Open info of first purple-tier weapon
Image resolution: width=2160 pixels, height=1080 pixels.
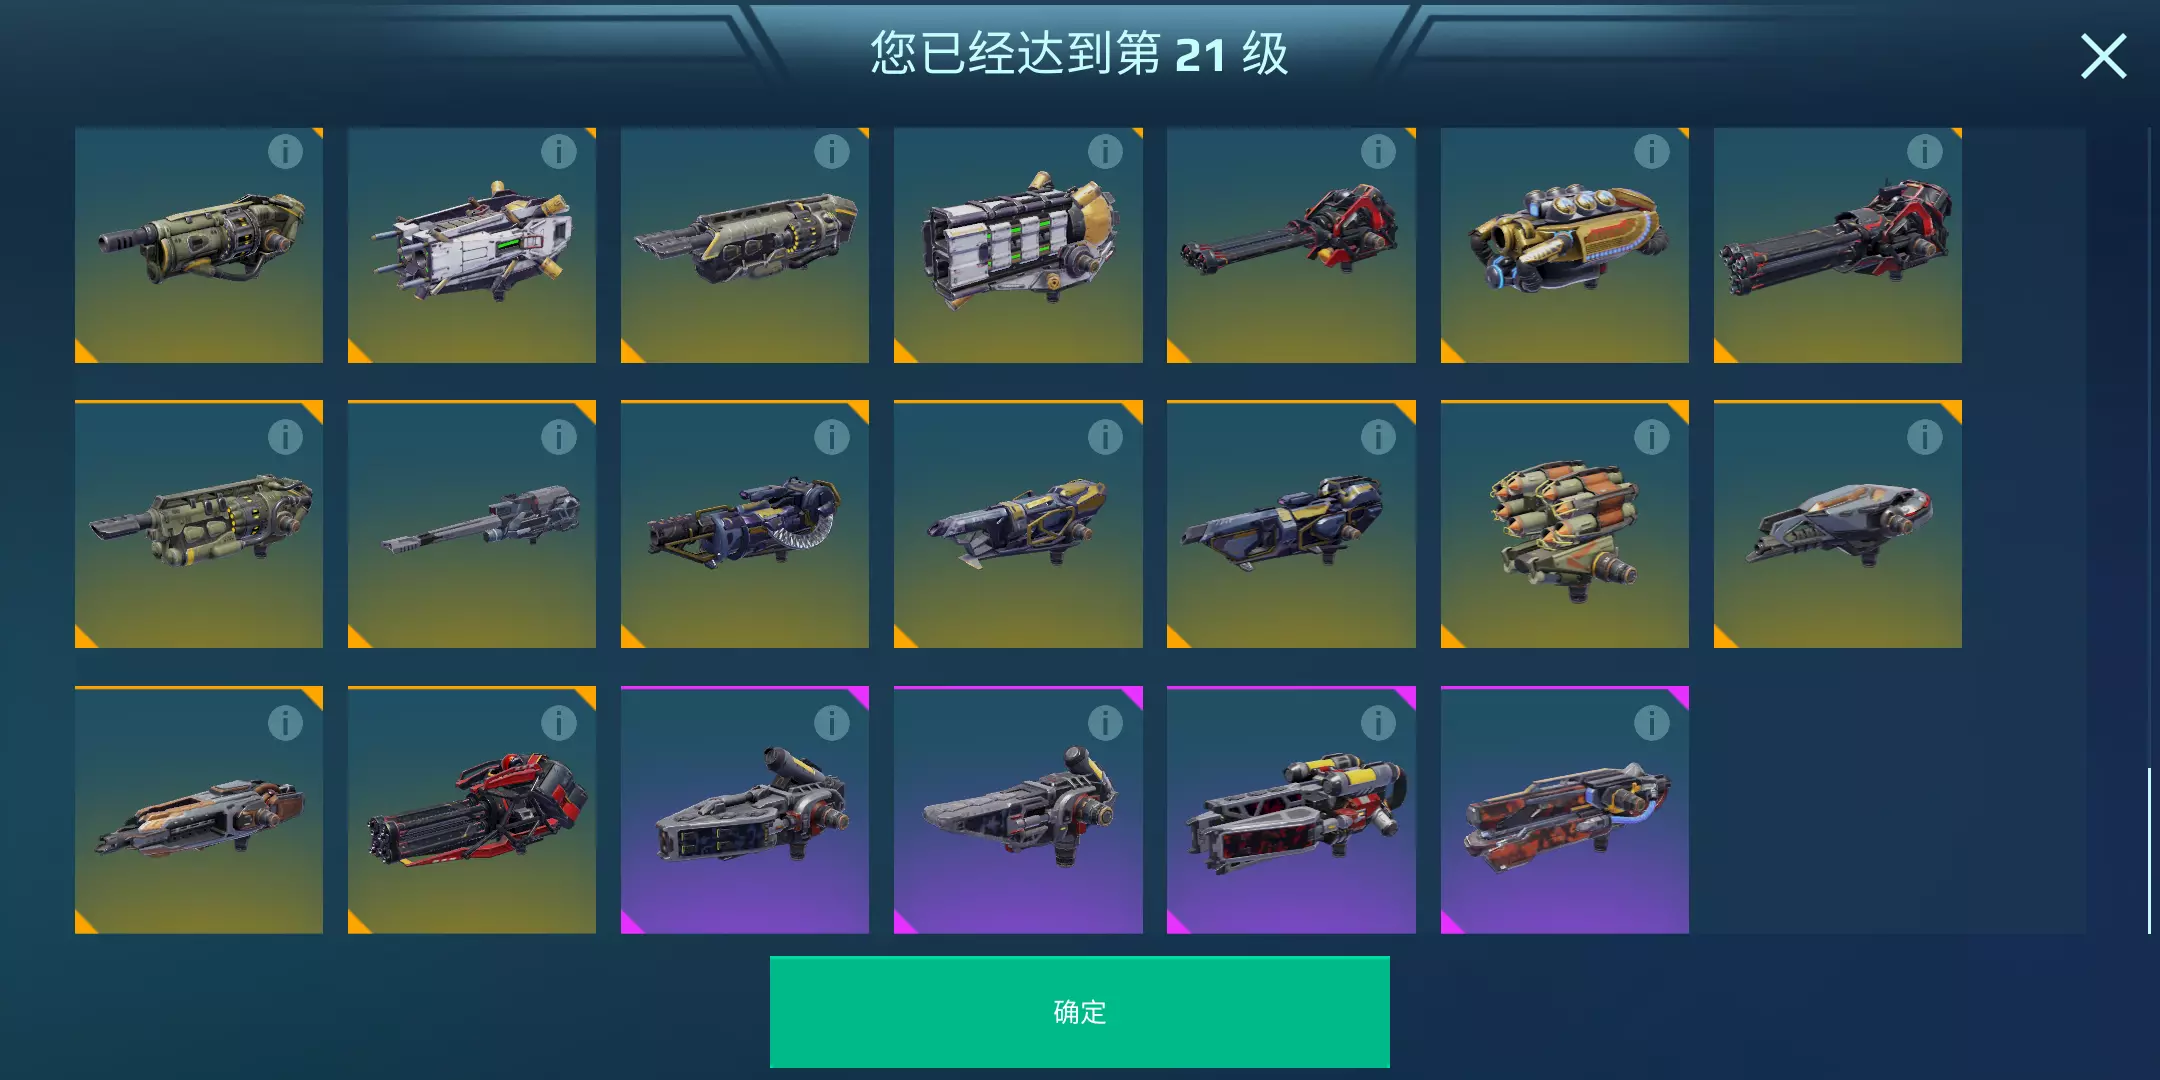point(832,723)
